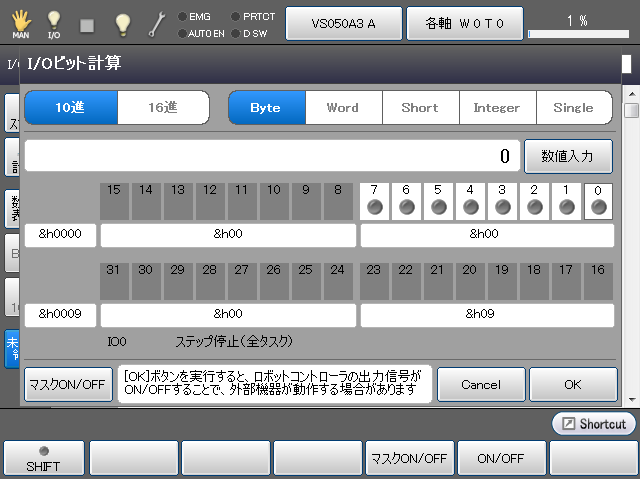Screen dimensions: 640x479
Task: Confirm with the OK button
Action: [x=572, y=384]
